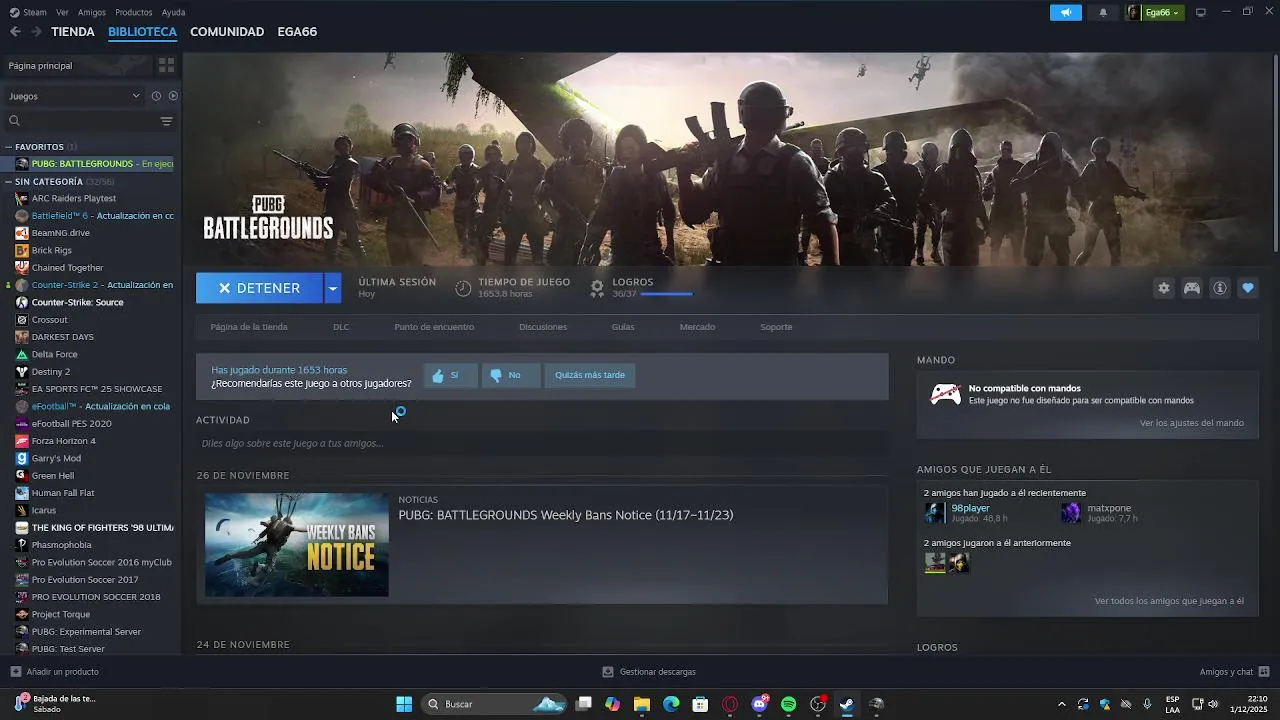
Task: Open the Ayuda menu
Action: 173,12
